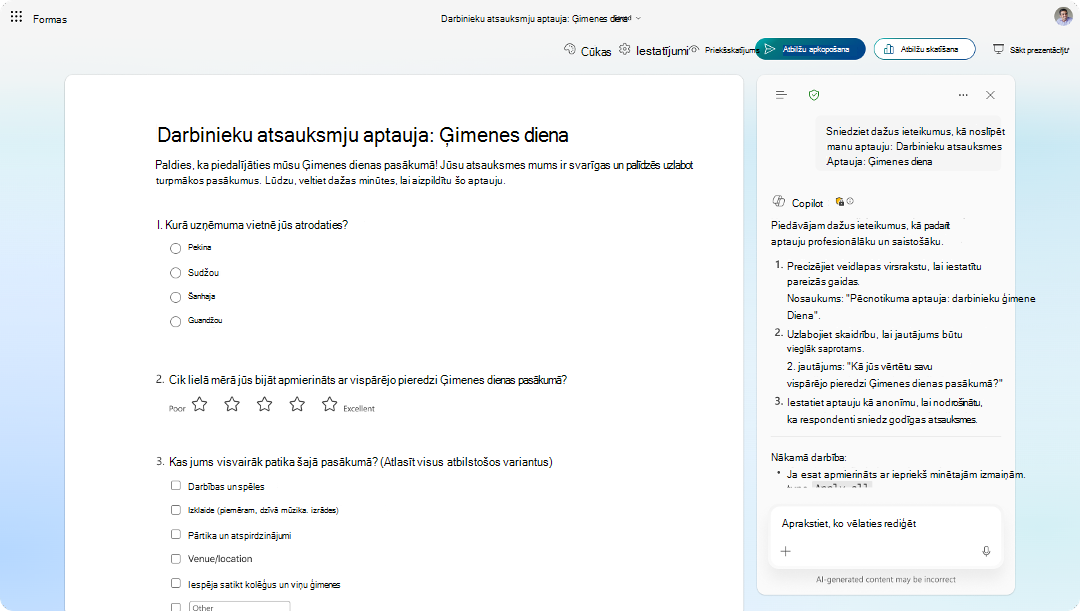The image size is (1080, 612).
Task: Click the form title Darbinieku atsauksmju aptauja
Action: [363, 135]
